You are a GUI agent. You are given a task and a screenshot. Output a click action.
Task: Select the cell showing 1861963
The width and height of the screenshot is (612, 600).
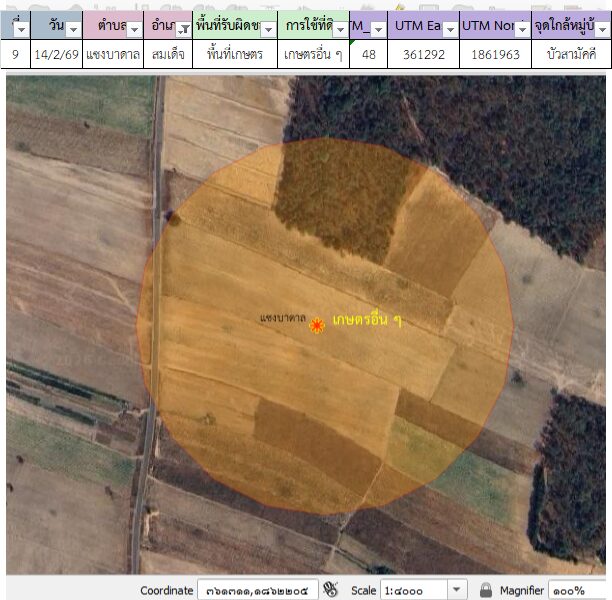click(x=495, y=55)
